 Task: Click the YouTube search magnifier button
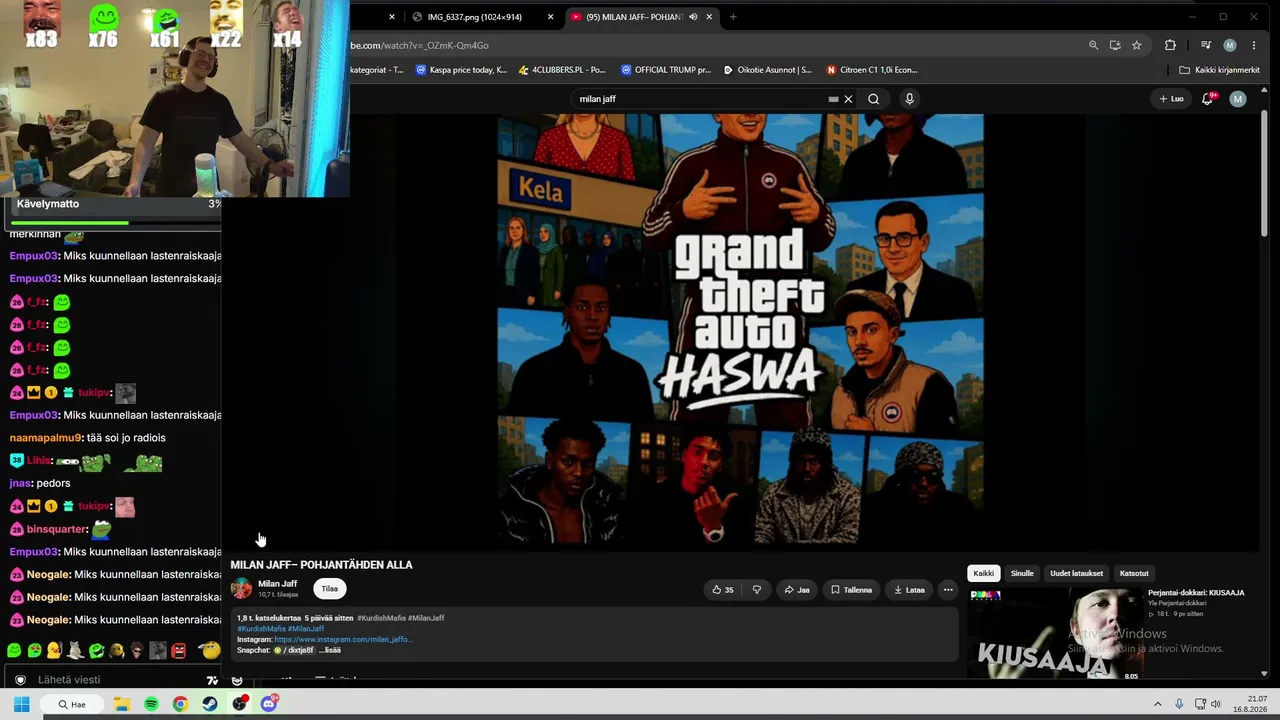[x=873, y=99]
